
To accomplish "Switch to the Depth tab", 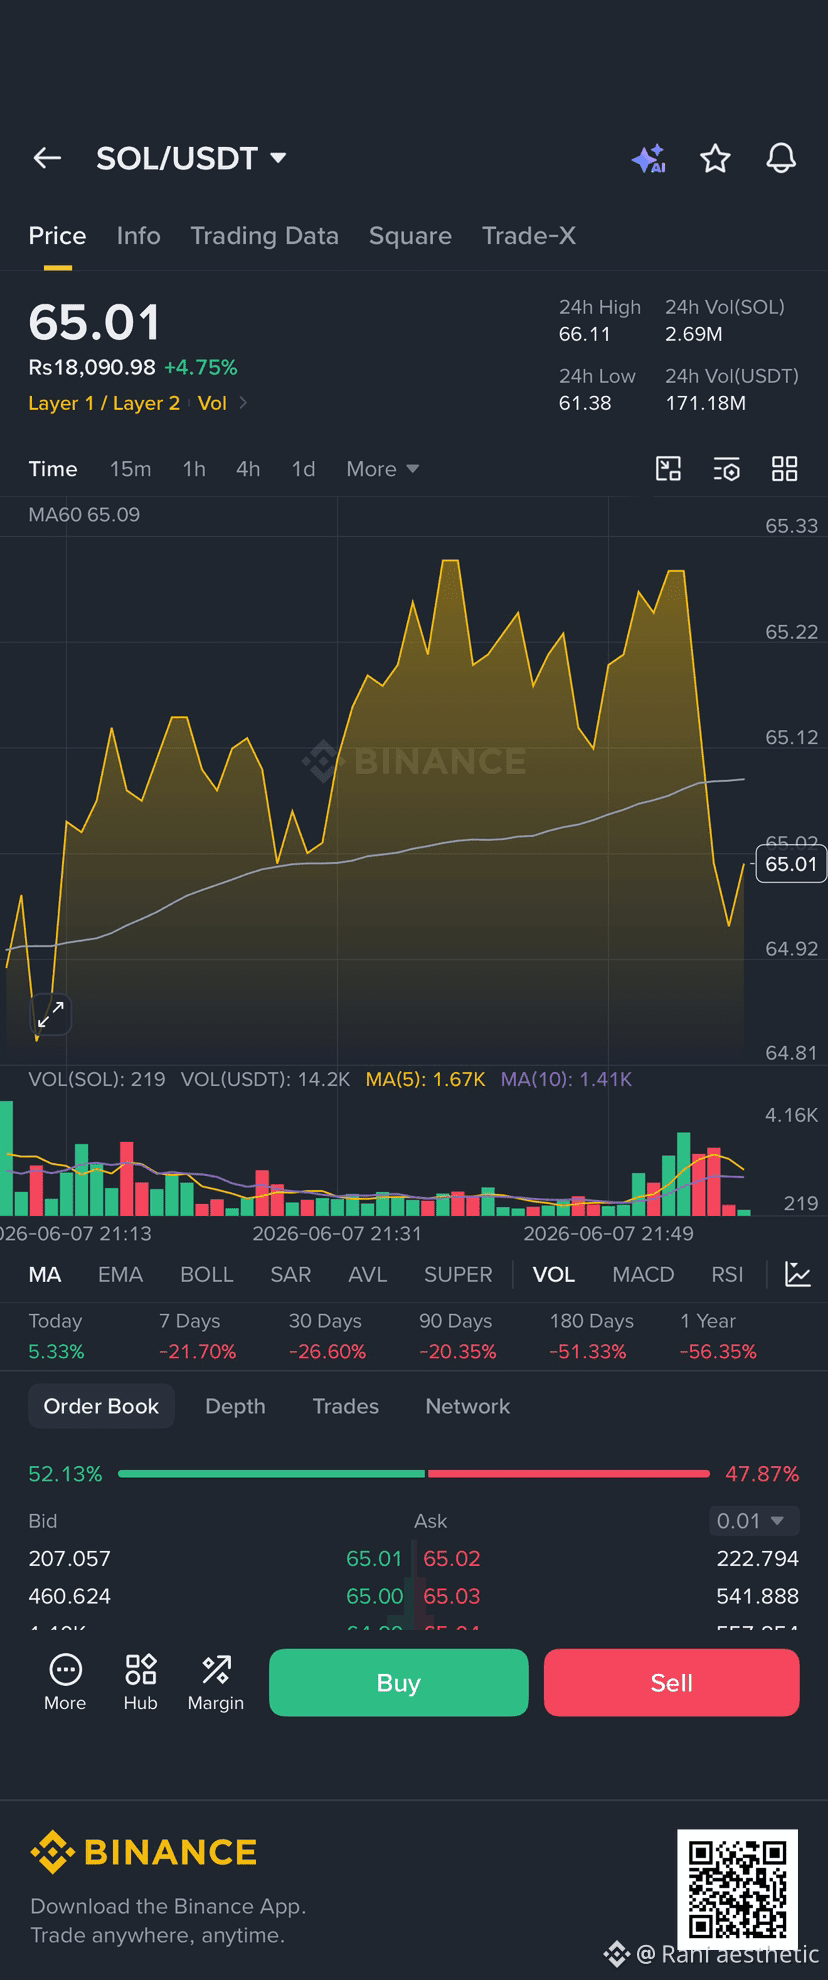I will click(235, 1406).
